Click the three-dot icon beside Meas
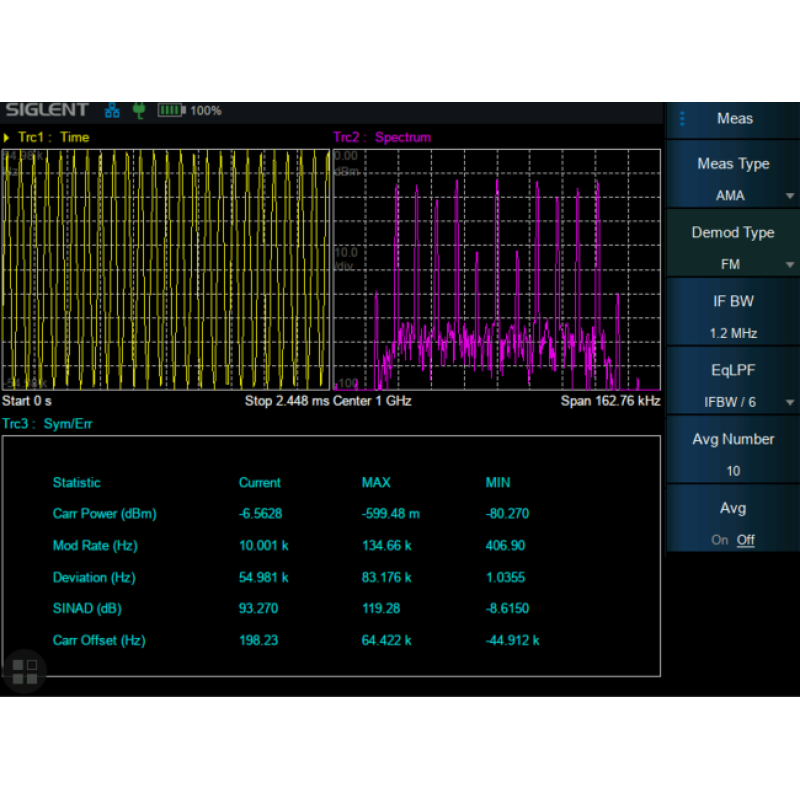 tap(682, 119)
